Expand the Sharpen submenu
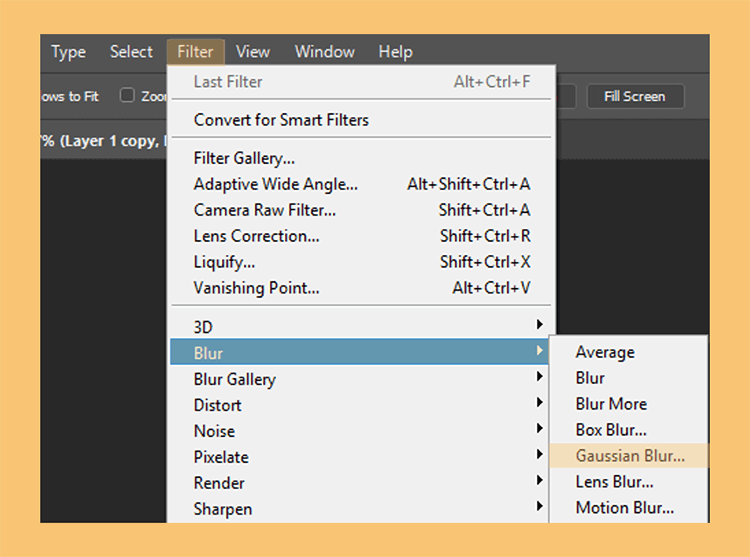This screenshot has height=557, width=750. point(361,509)
